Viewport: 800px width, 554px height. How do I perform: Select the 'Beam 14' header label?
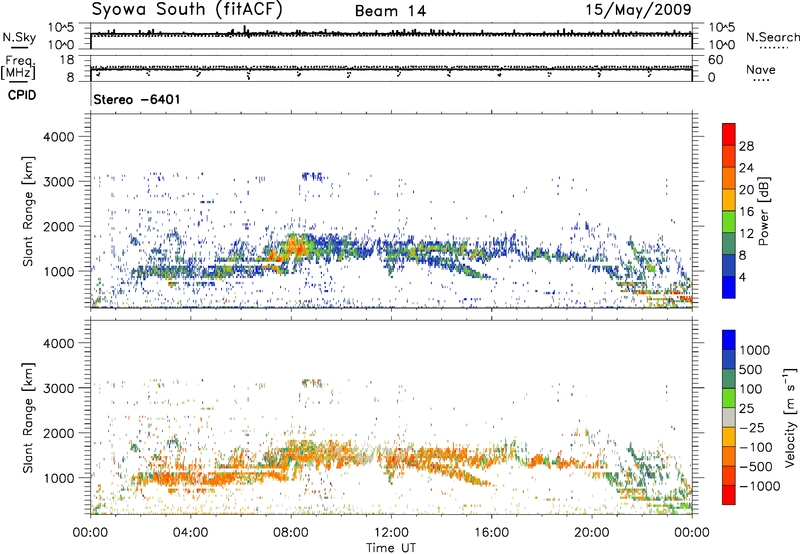pos(390,11)
